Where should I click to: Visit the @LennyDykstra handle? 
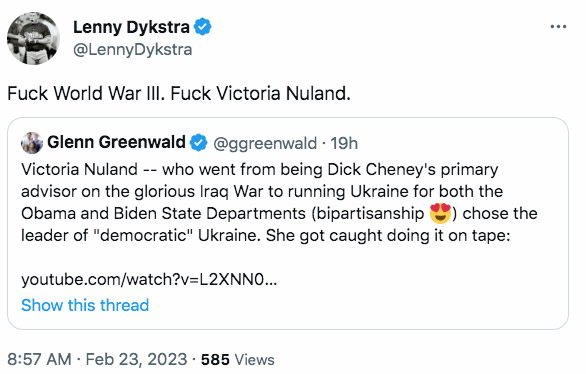coord(132,49)
